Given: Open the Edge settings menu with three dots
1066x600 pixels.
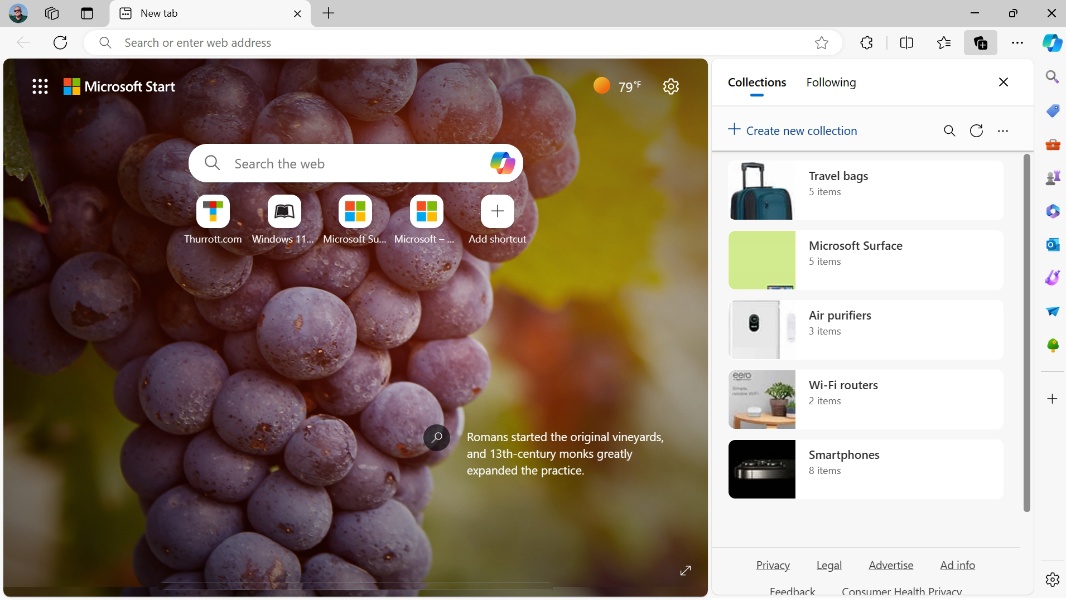Looking at the screenshot, I should point(1017,43).
